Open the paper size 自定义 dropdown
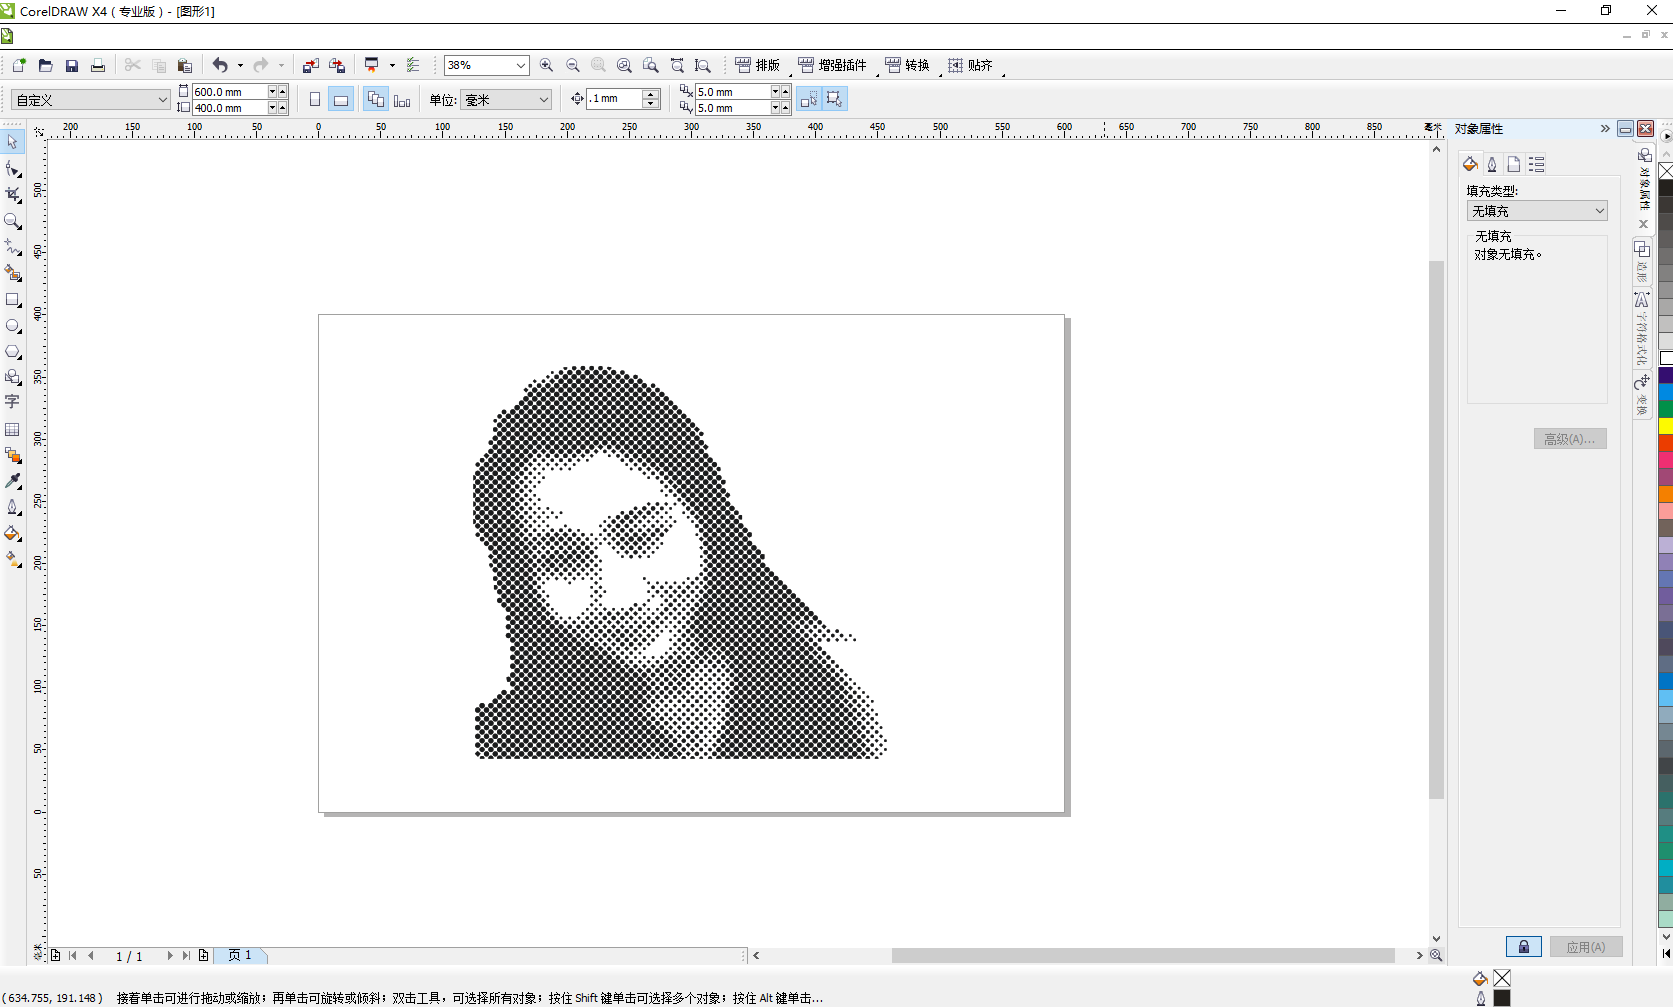The width and height of the screenshot is (1673, 1007). coord(163,99)
